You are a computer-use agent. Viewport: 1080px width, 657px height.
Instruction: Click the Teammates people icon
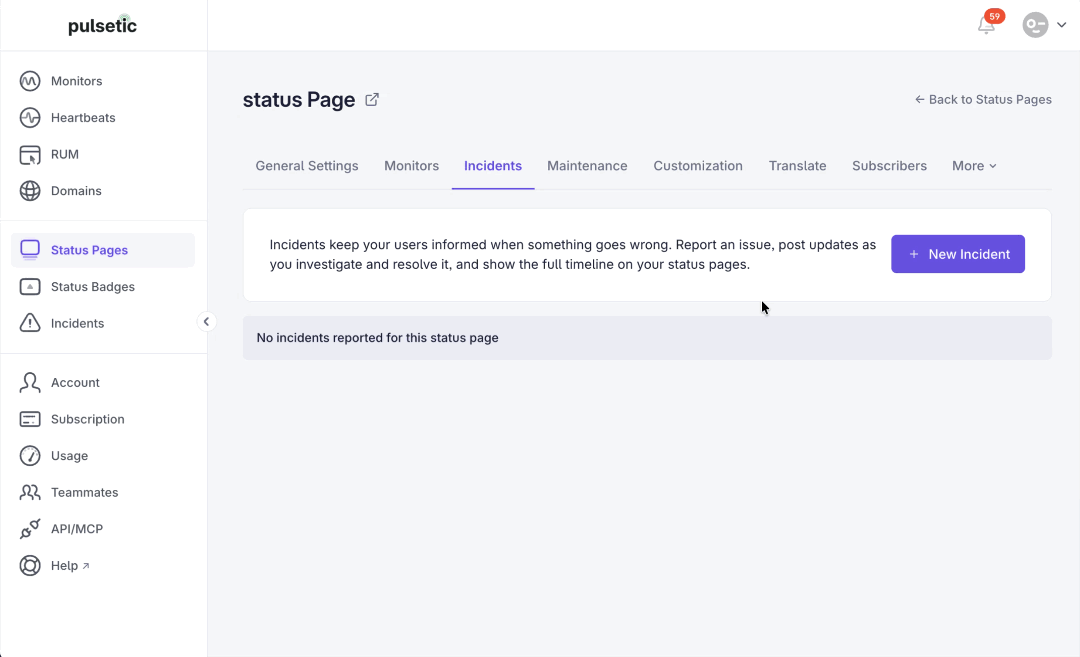[x=30, y=492]
